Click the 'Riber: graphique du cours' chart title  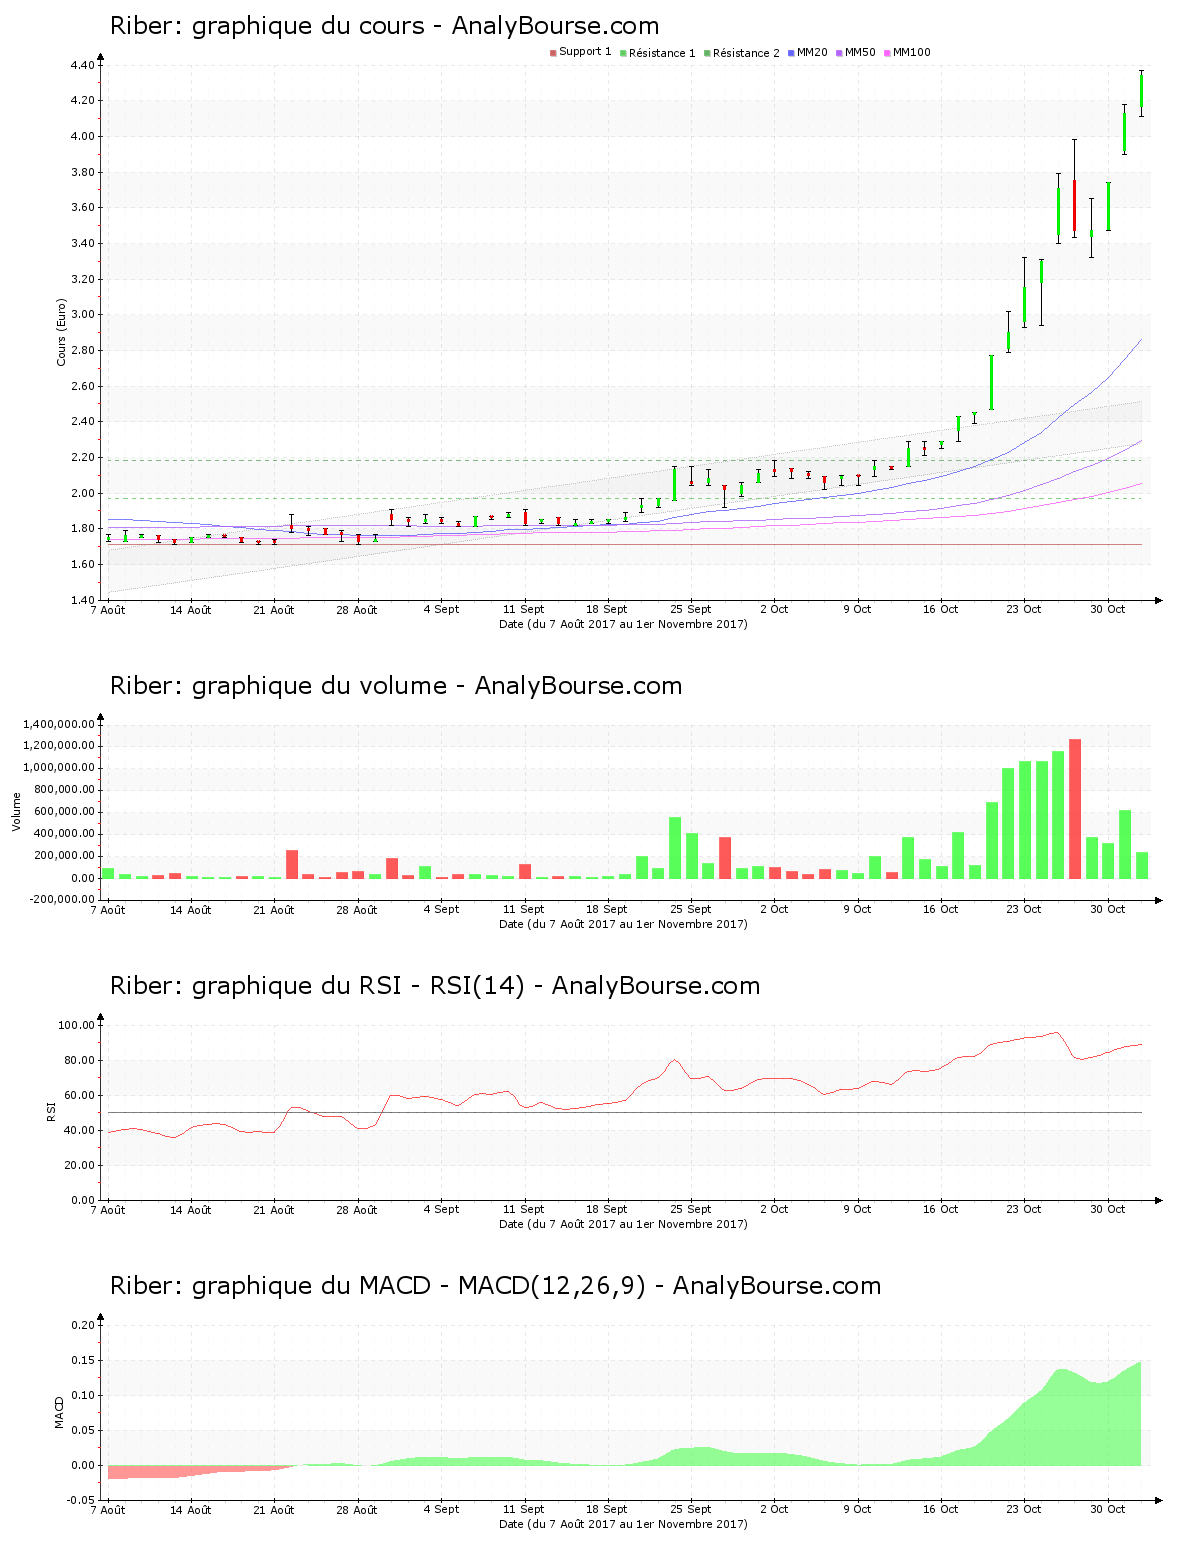point(385,25)
